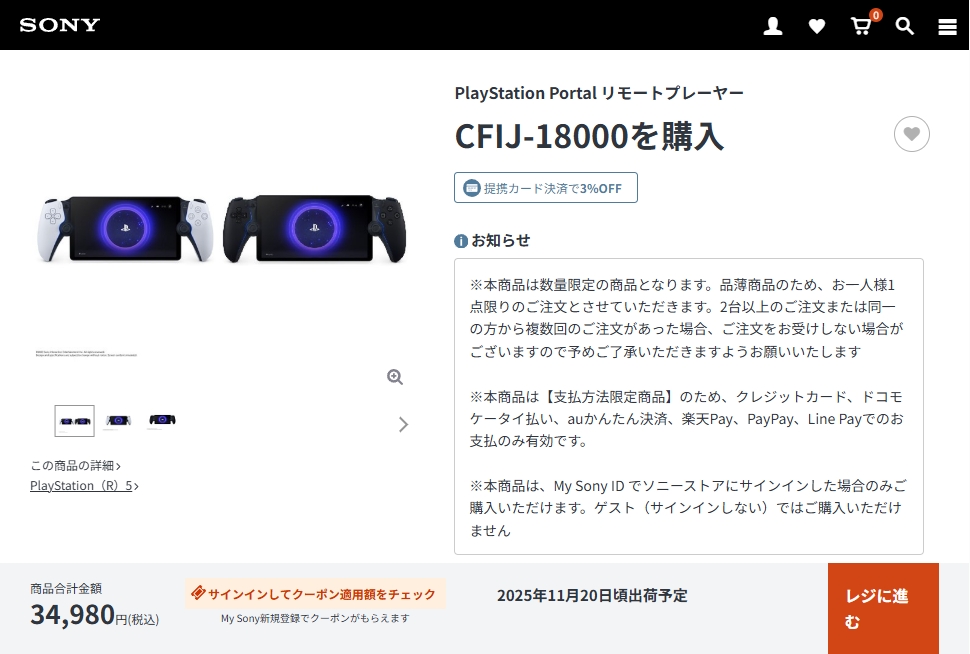Image resolution: width=970 pixels, height=654 pixels.
Task: Click the main PlayStation Portal product image
Action: click(x=221, y=229)
